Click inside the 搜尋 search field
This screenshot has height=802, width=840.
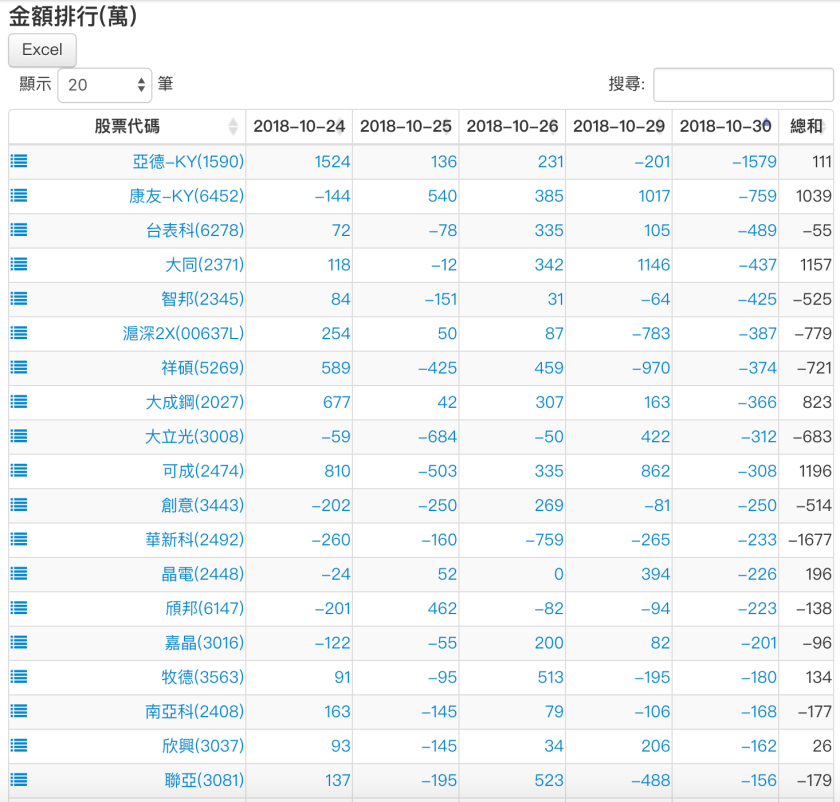742,84
